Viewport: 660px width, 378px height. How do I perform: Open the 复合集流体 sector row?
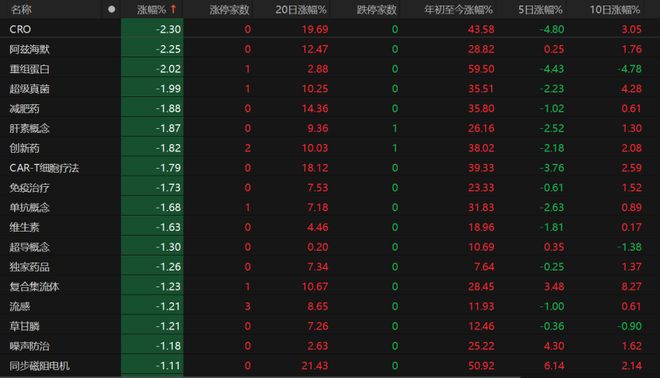click(x=330, y=286)
